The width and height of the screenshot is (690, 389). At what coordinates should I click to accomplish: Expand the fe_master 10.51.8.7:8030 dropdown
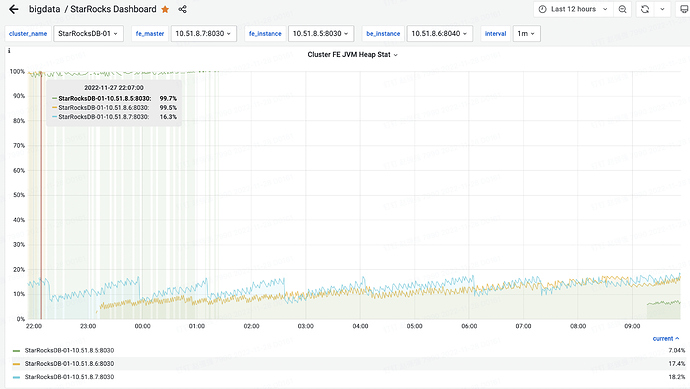pyautogui.click(x=203, y=33)
